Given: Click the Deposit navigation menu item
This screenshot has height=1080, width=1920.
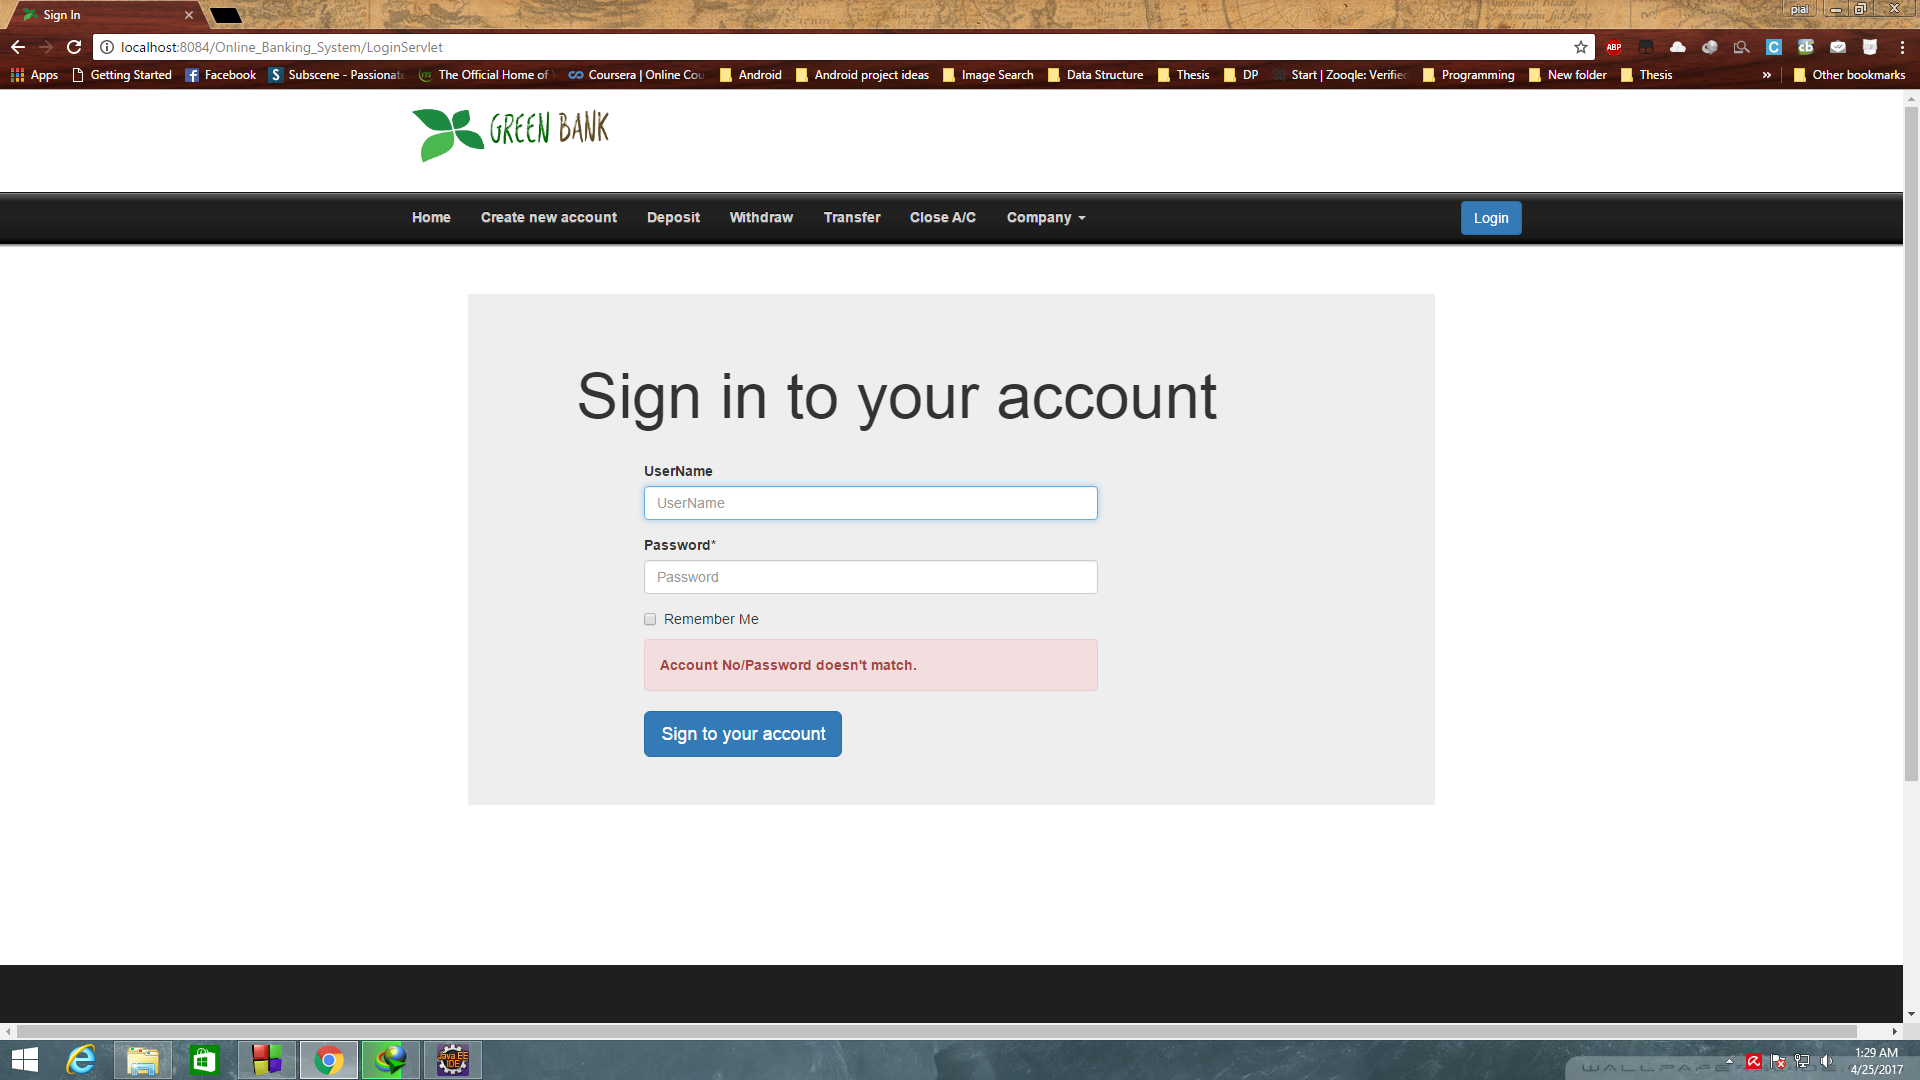Looking at the screenshot, I should (x=674, y=216).
